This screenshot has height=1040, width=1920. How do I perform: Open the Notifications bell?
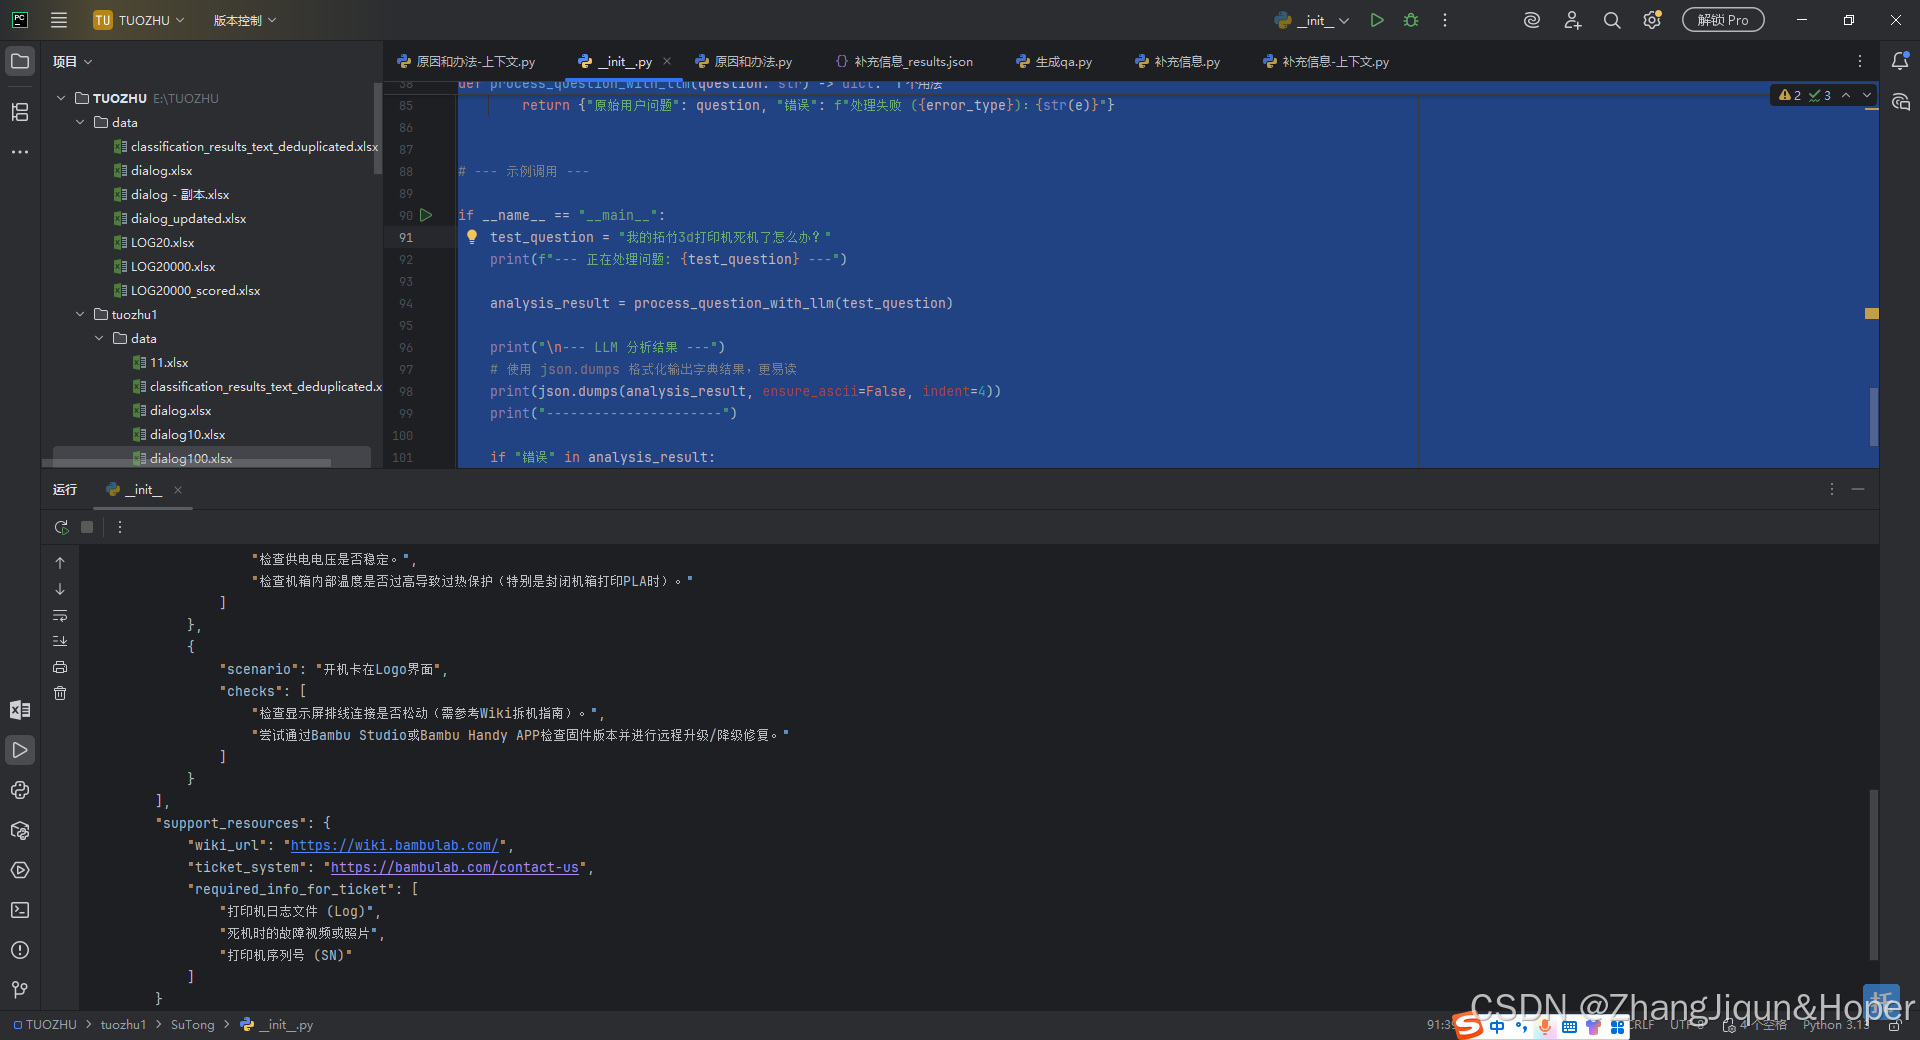click(x=1900, y=62)
